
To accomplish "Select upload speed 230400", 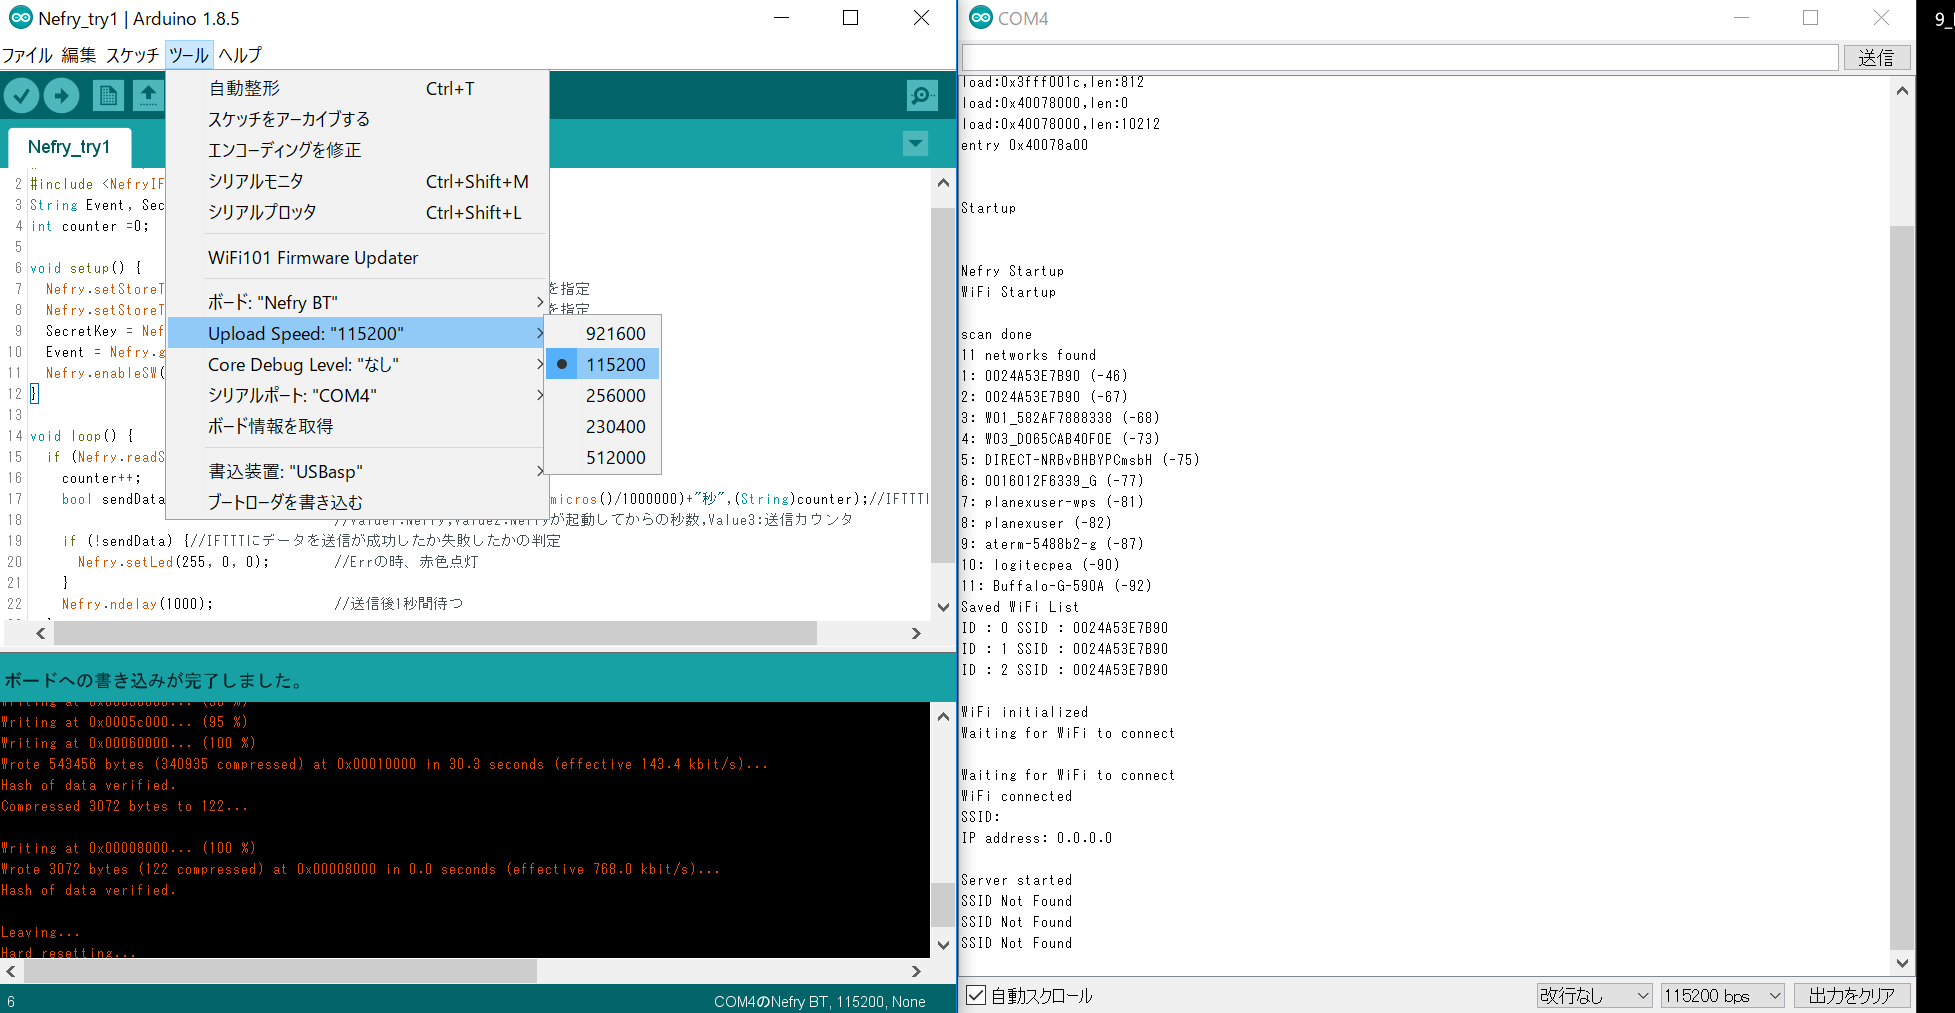I will coord(603,426).
